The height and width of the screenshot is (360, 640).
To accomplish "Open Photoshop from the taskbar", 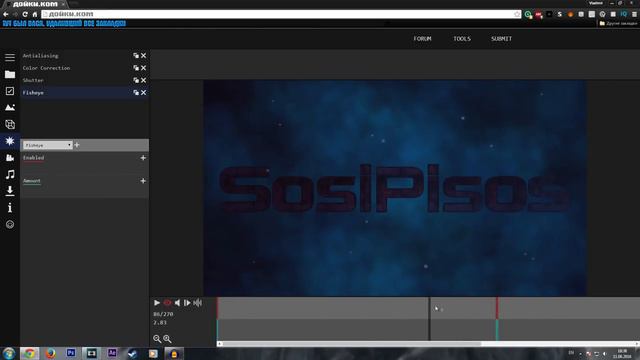I will pos(71,353).
